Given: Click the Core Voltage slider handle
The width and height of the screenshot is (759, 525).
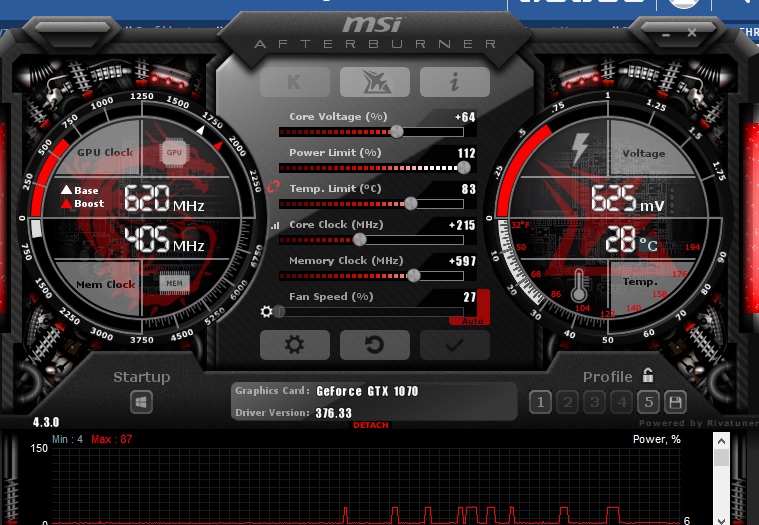Looking at the screenshot, I should coord(397,131).
